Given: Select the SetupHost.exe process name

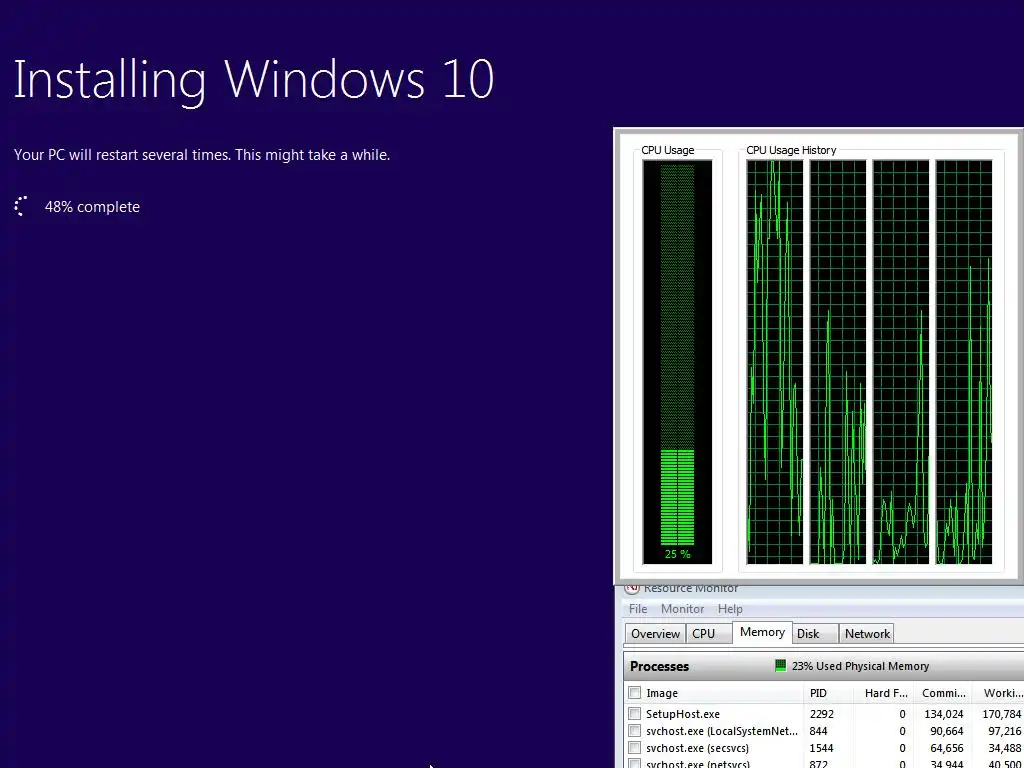Looking at the screenshot, I should click(682, 714).
